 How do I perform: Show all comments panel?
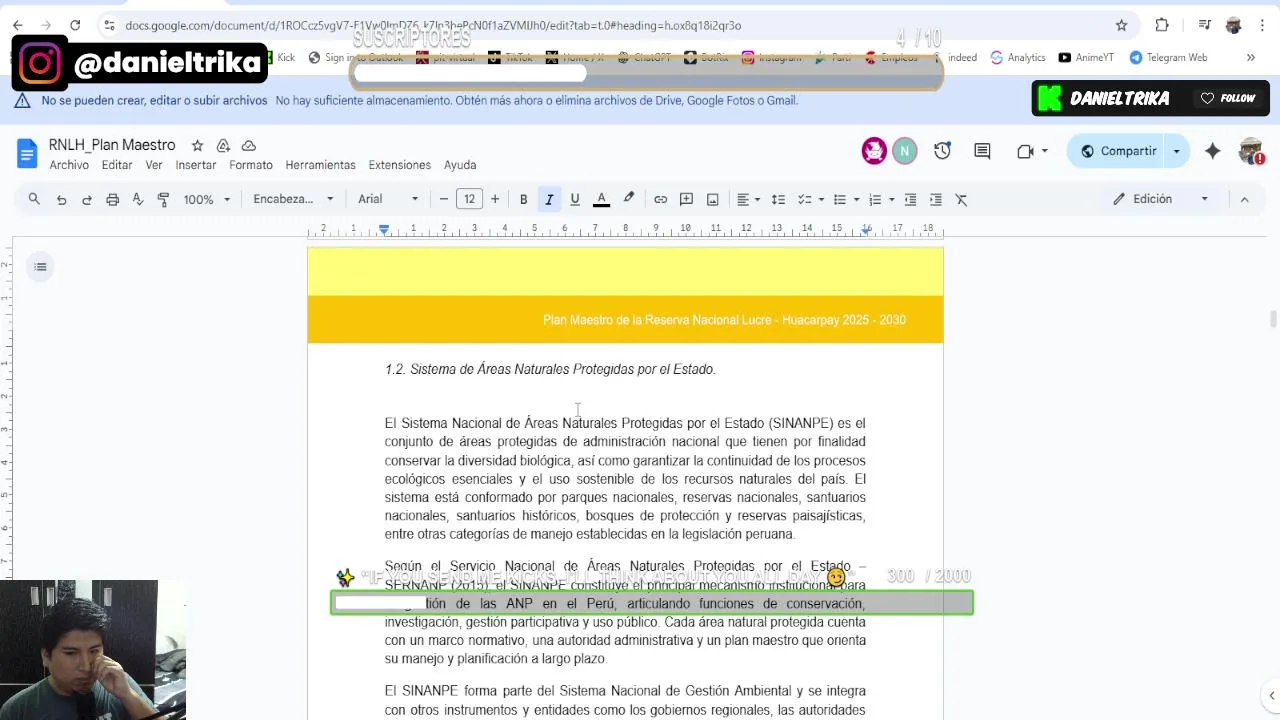(982, 151)
